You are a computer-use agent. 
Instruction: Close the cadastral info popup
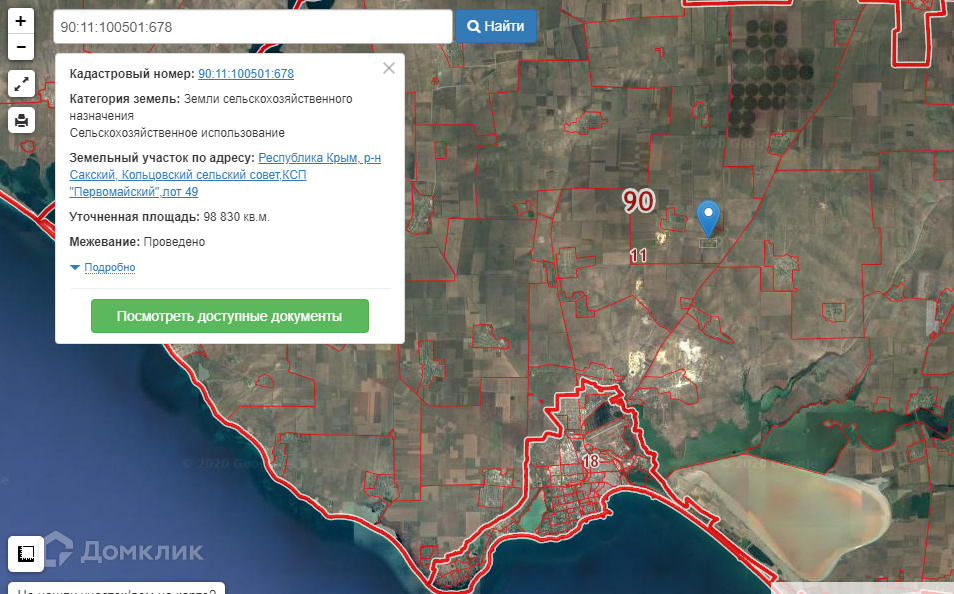[389, 68]
